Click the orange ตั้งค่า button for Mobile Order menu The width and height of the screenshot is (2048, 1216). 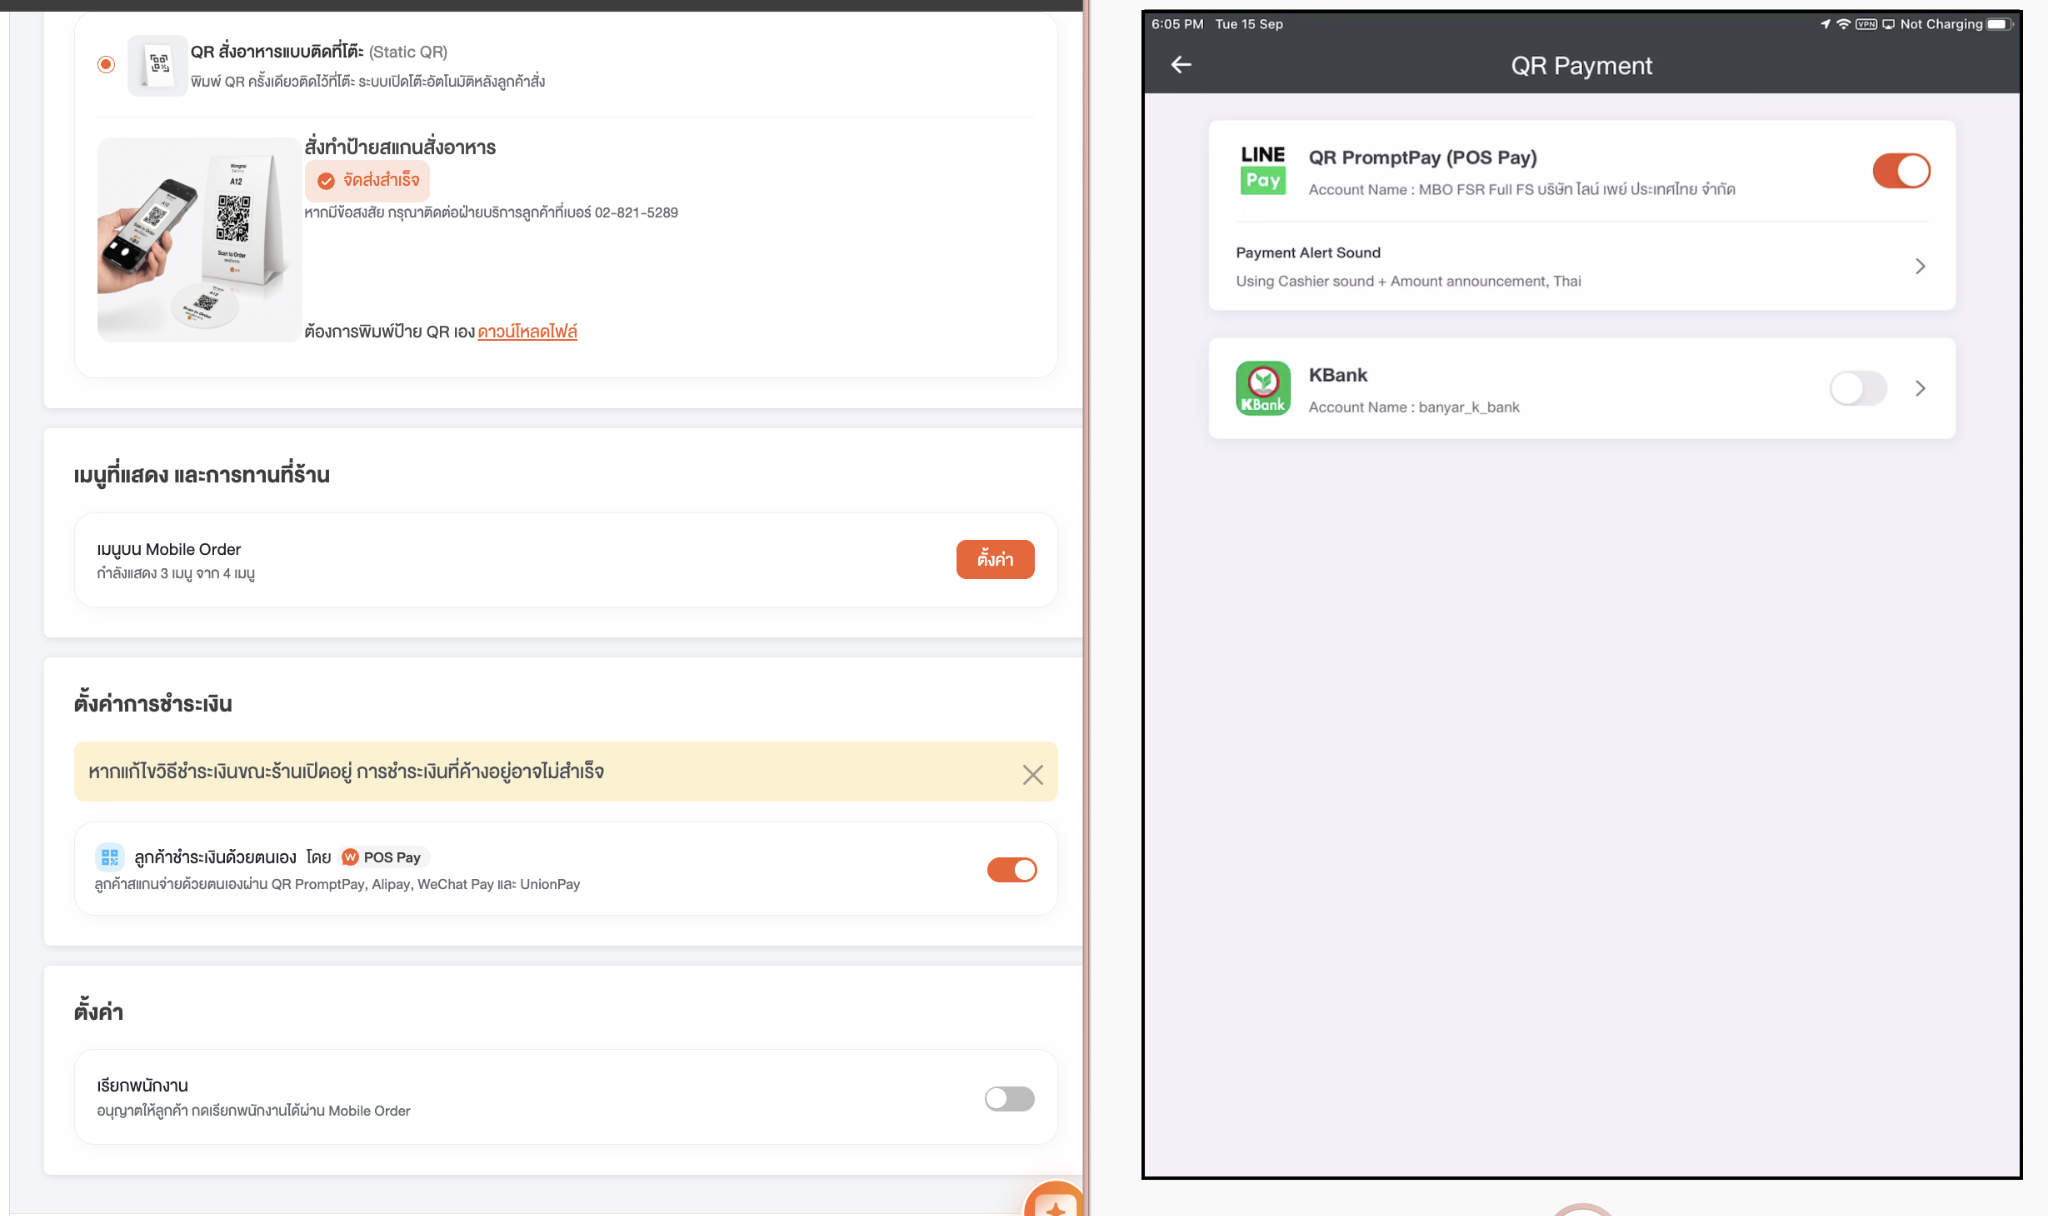[995, 559]
